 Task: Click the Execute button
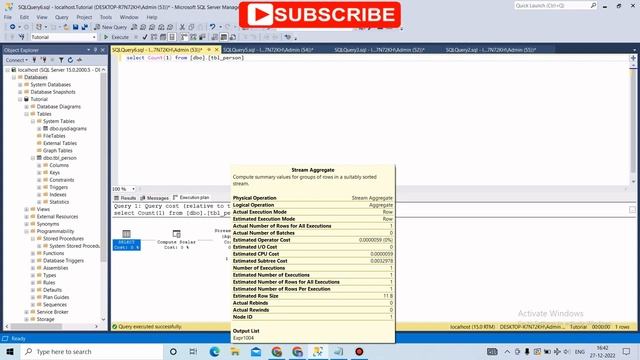tap(116, 37)
